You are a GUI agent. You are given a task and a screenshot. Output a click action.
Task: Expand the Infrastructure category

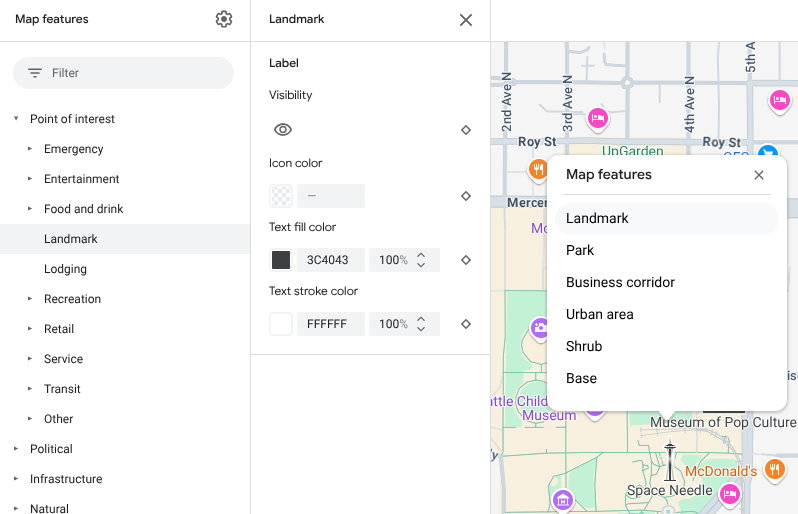(16, 479)
